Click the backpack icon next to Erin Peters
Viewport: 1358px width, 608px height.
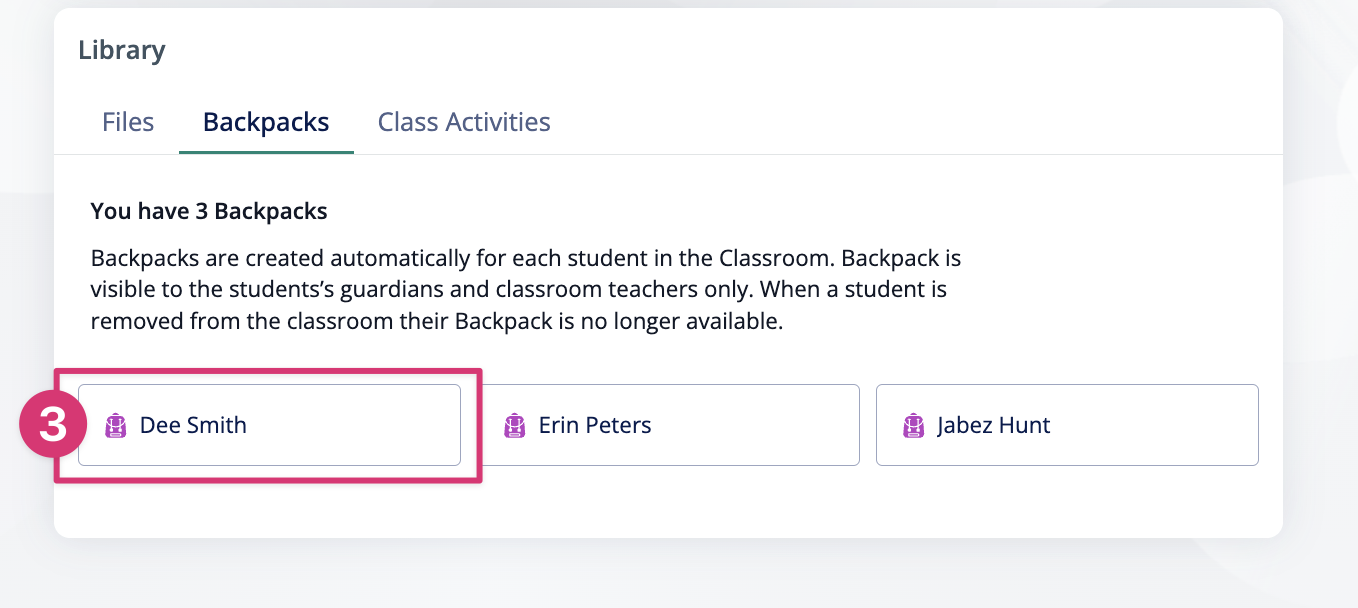[x=515, y=426]
